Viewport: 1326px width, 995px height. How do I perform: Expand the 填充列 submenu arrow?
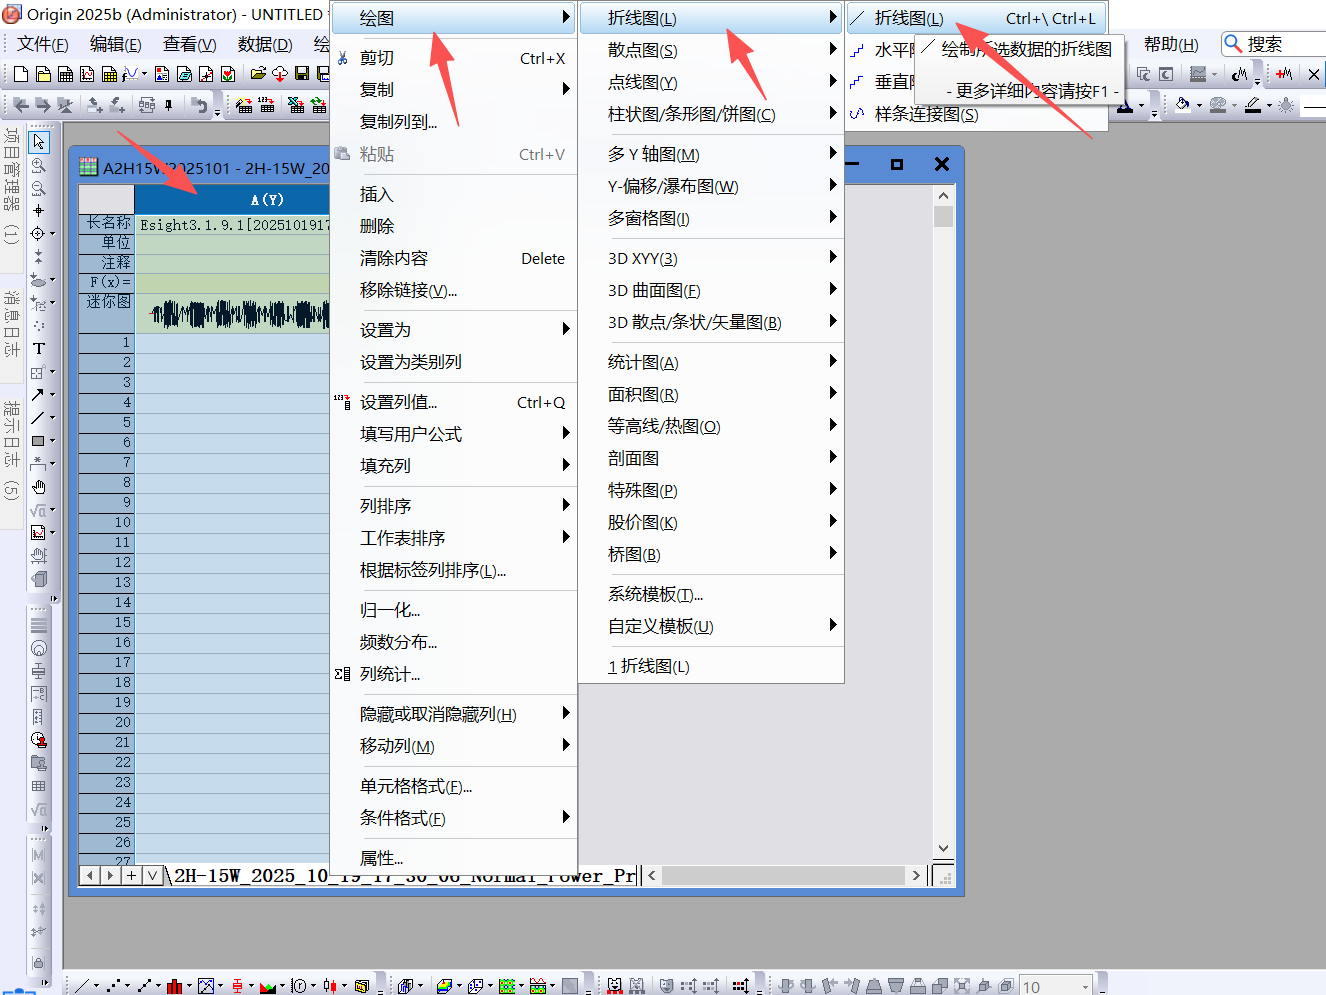565,466
